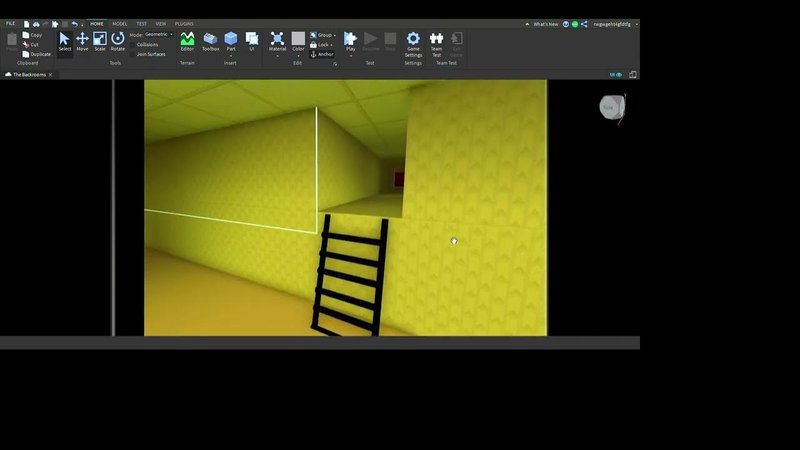Start a Team Test session
This screenshot has height=450, width=800.
pyautogui.click(x=436, y=44)
